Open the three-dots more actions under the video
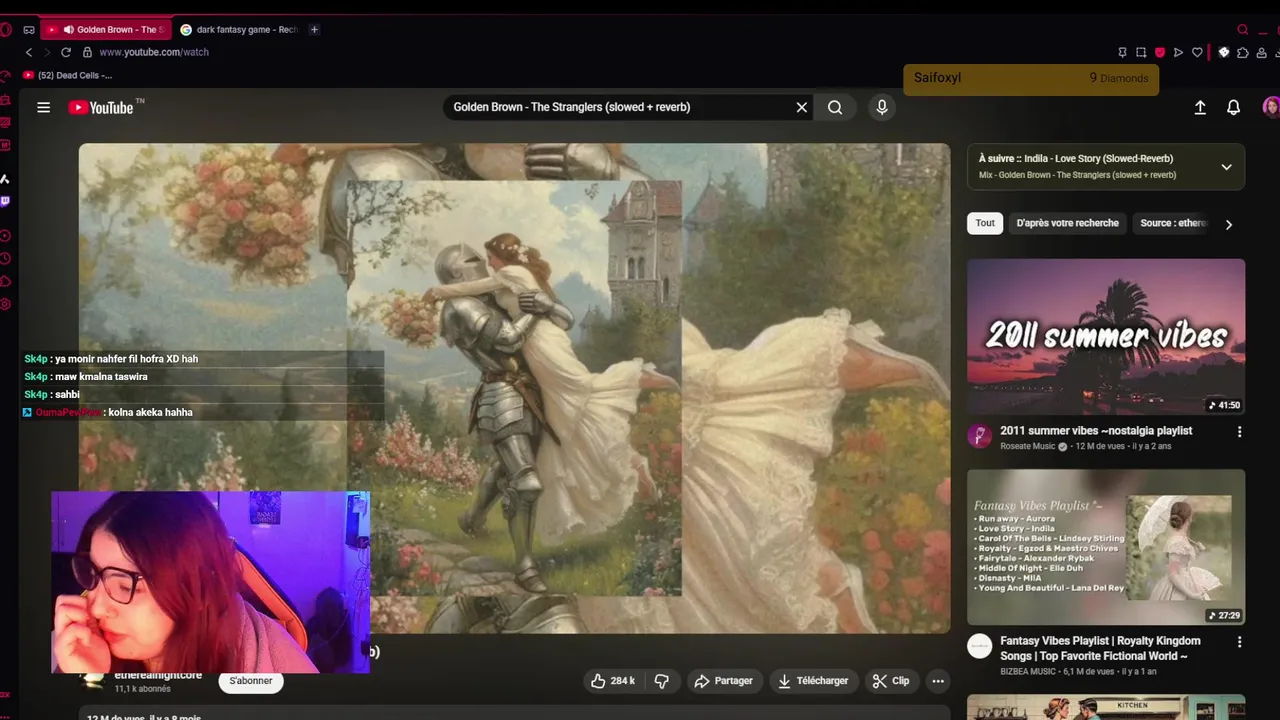Screen dimensions: 1280x720 point(938,681)
